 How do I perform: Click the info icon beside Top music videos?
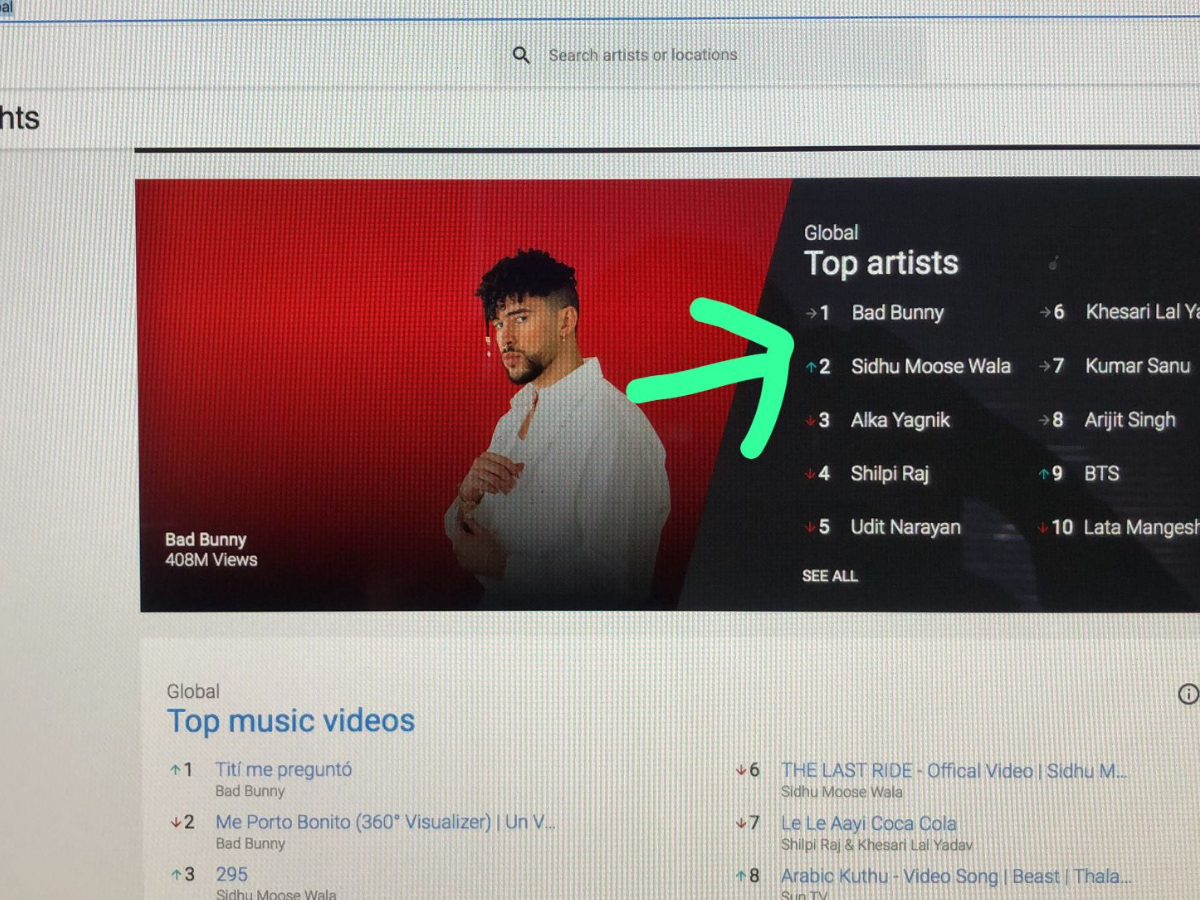(x=1188, y=694)
